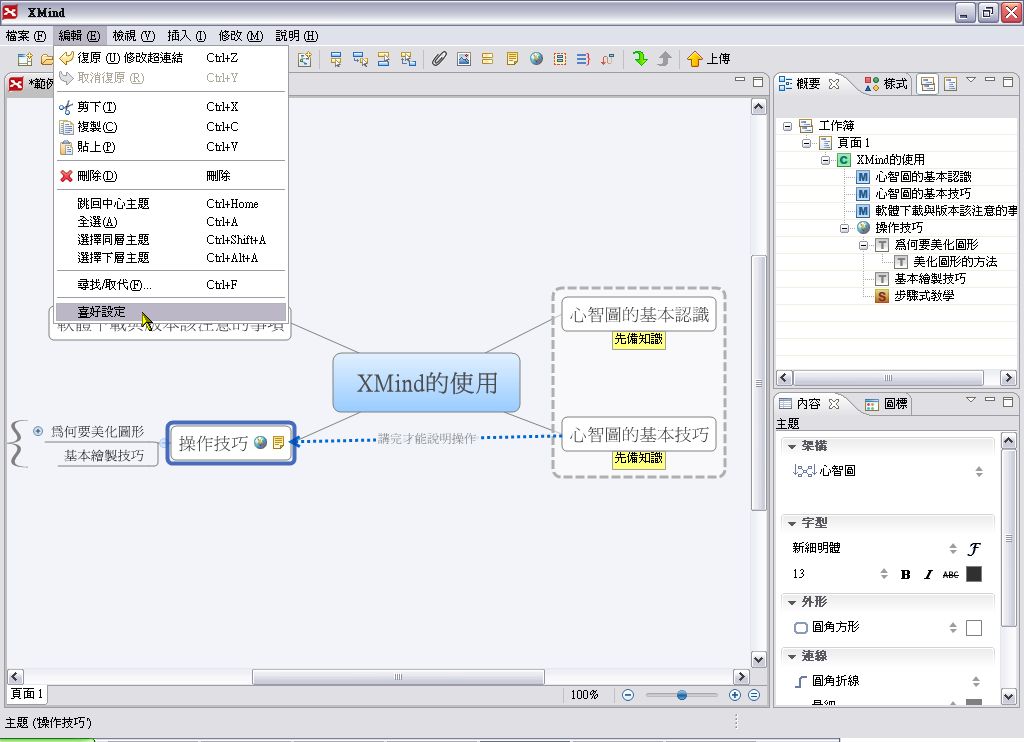Click the gray drill up arrow
Image resolution: width=1024 pixels, height=742 pixels.
[664, 59]
